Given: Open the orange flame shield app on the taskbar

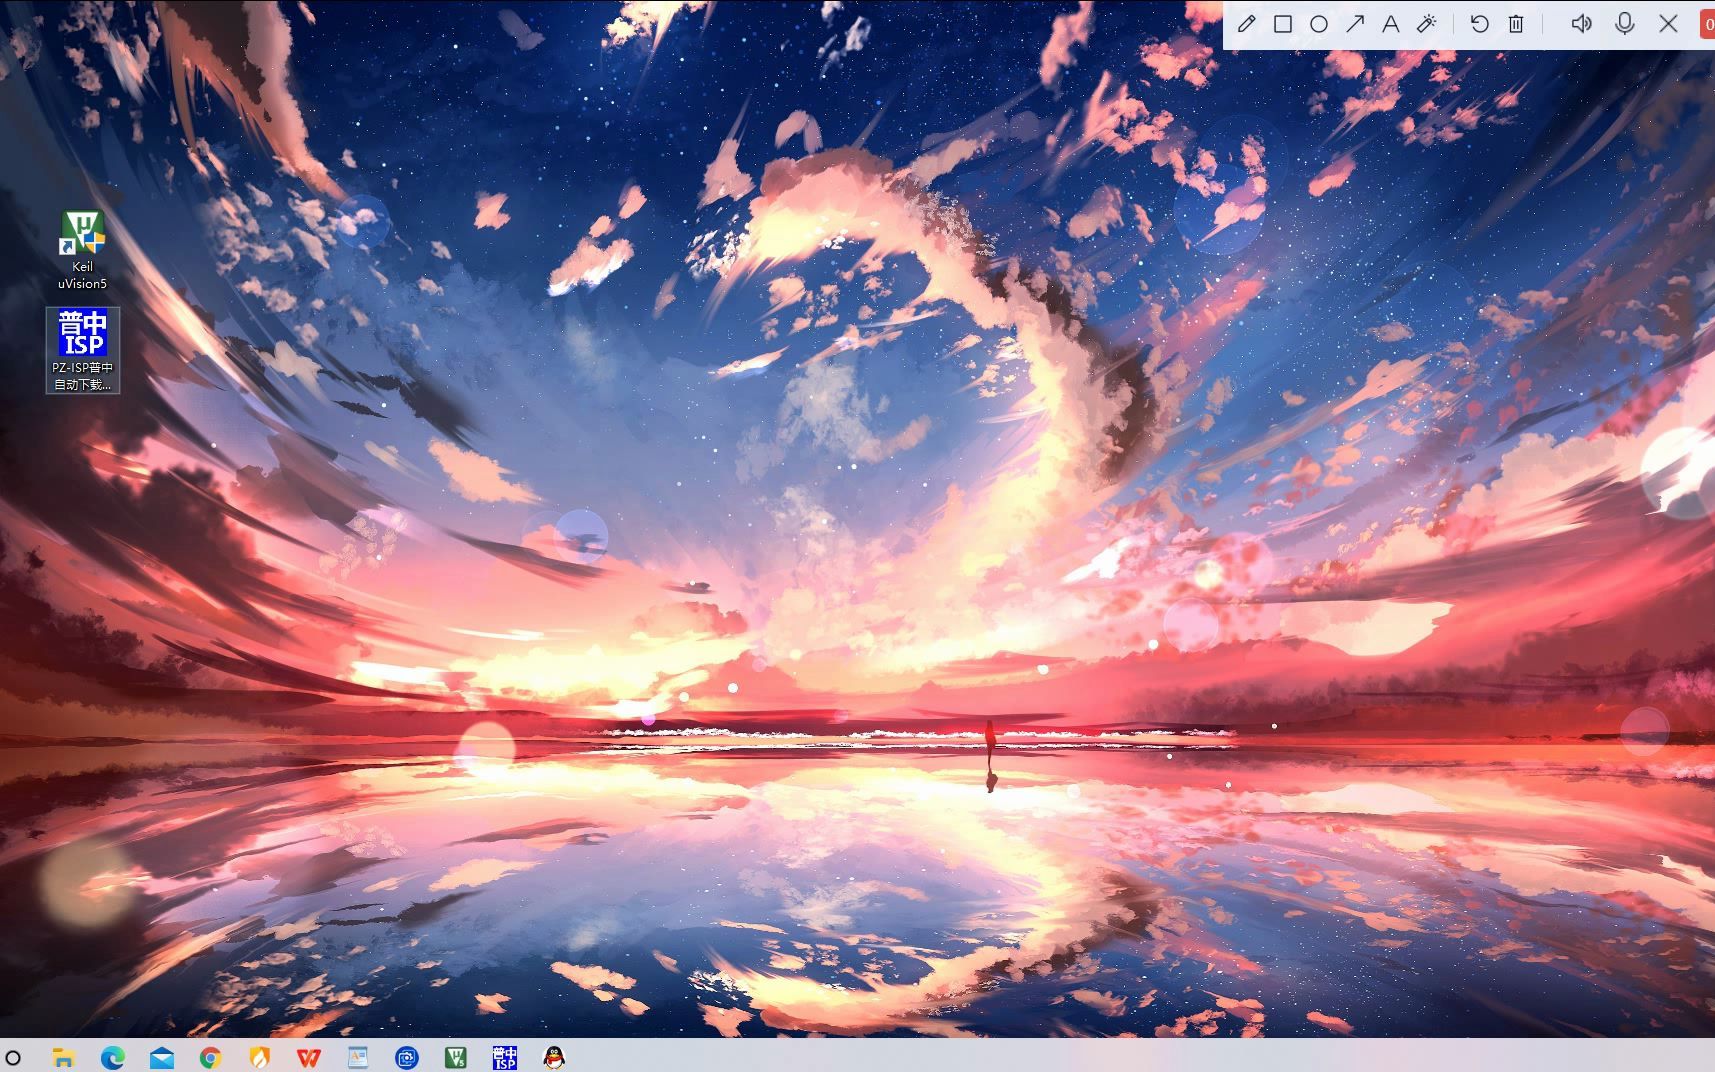Looking at the screenshot, I should (259, 1057).
